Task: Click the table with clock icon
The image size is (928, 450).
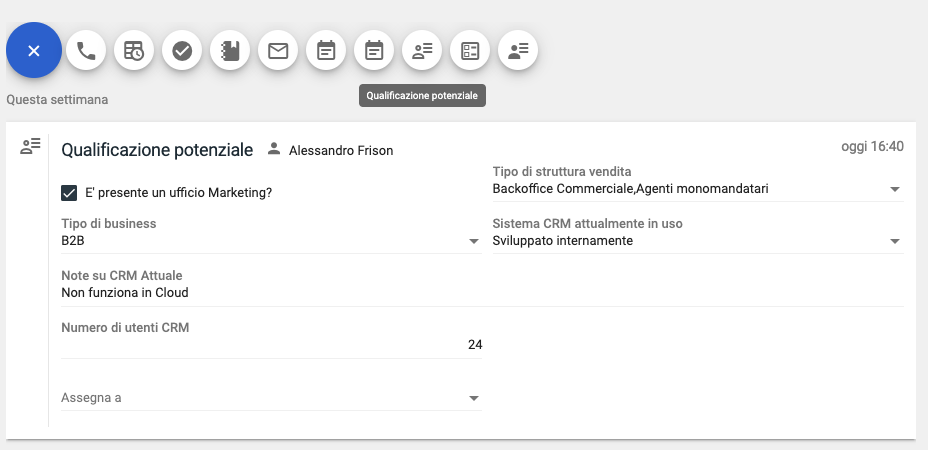Action: (x=134, y=51)
